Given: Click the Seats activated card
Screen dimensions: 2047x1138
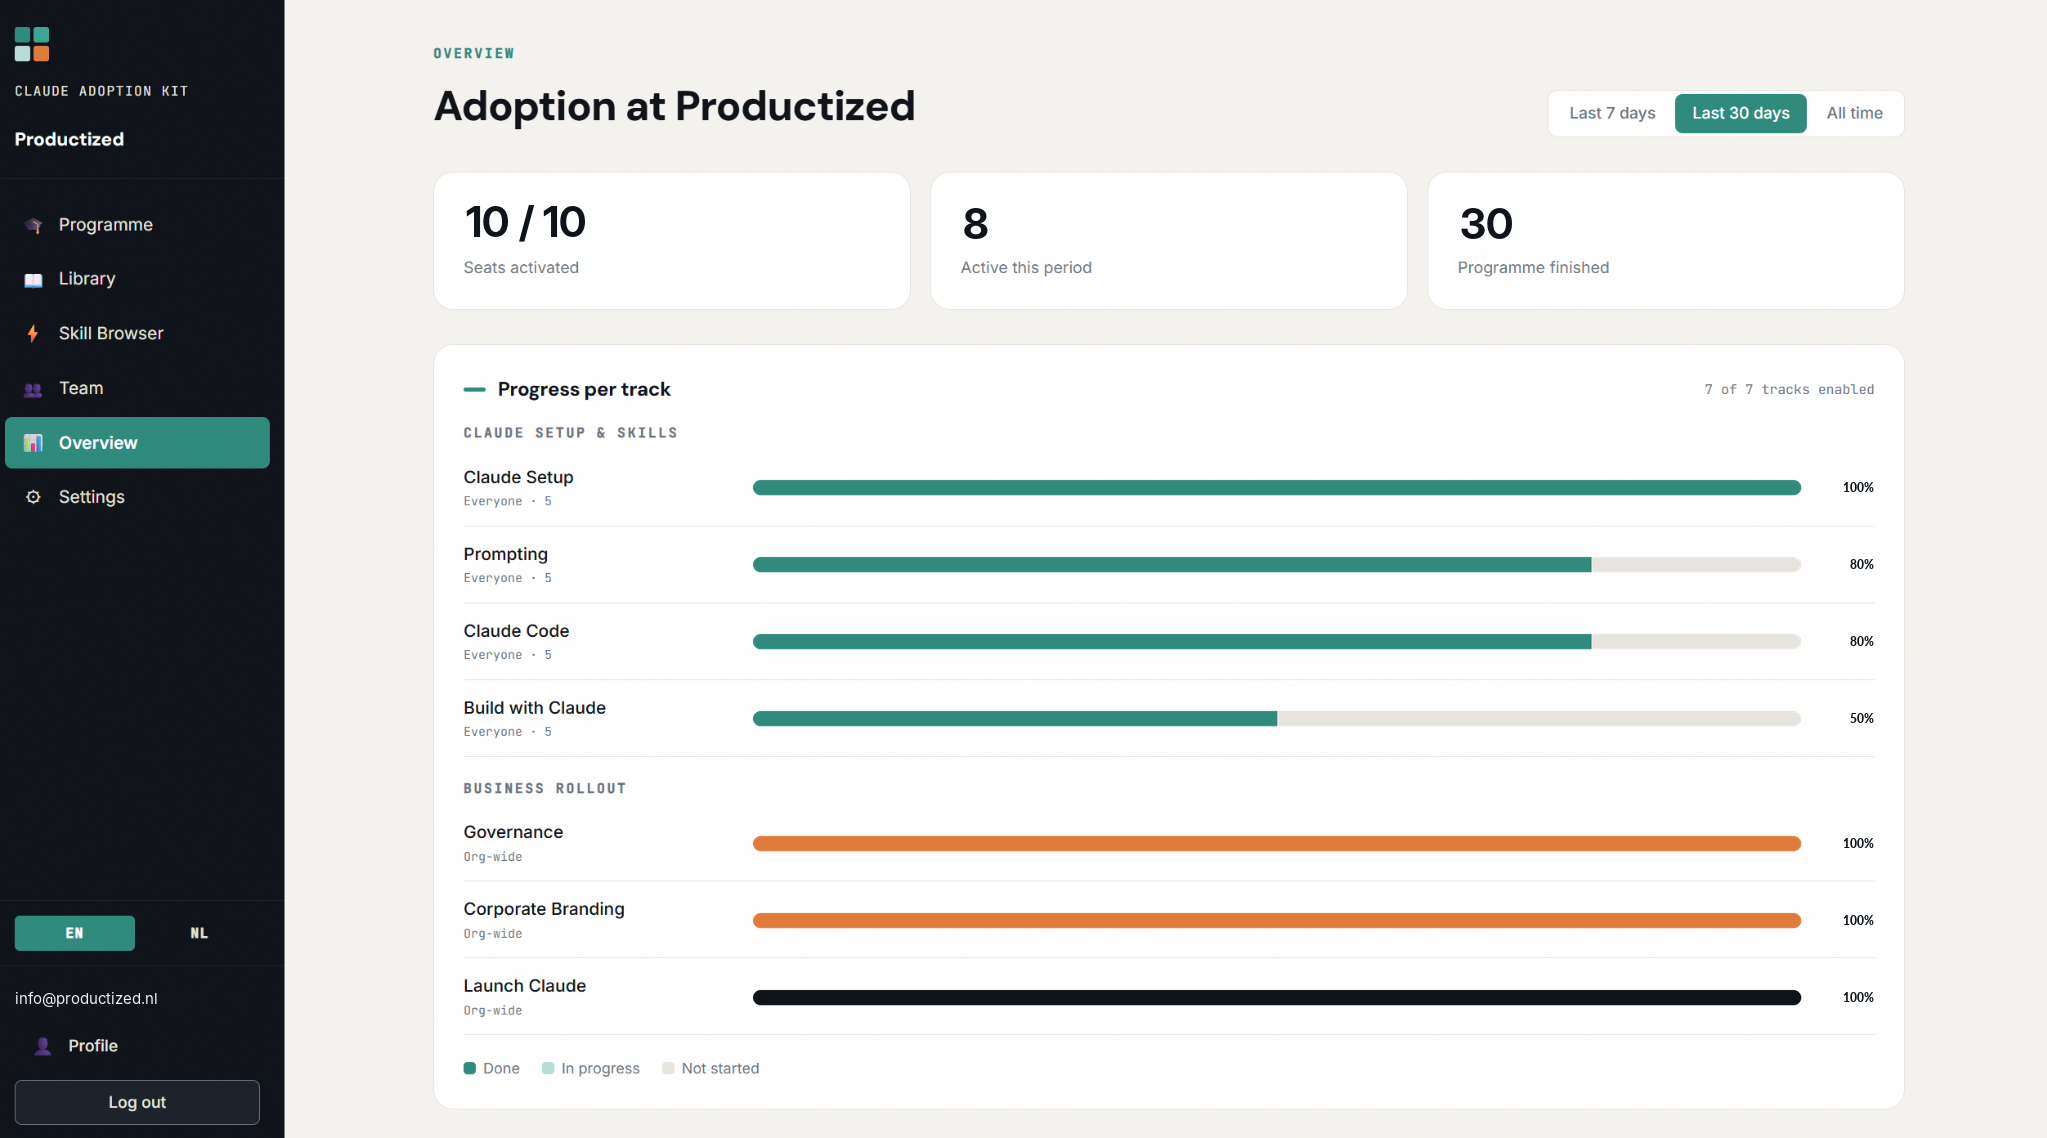Looking at the screenshot, I should tap(672, 241).
